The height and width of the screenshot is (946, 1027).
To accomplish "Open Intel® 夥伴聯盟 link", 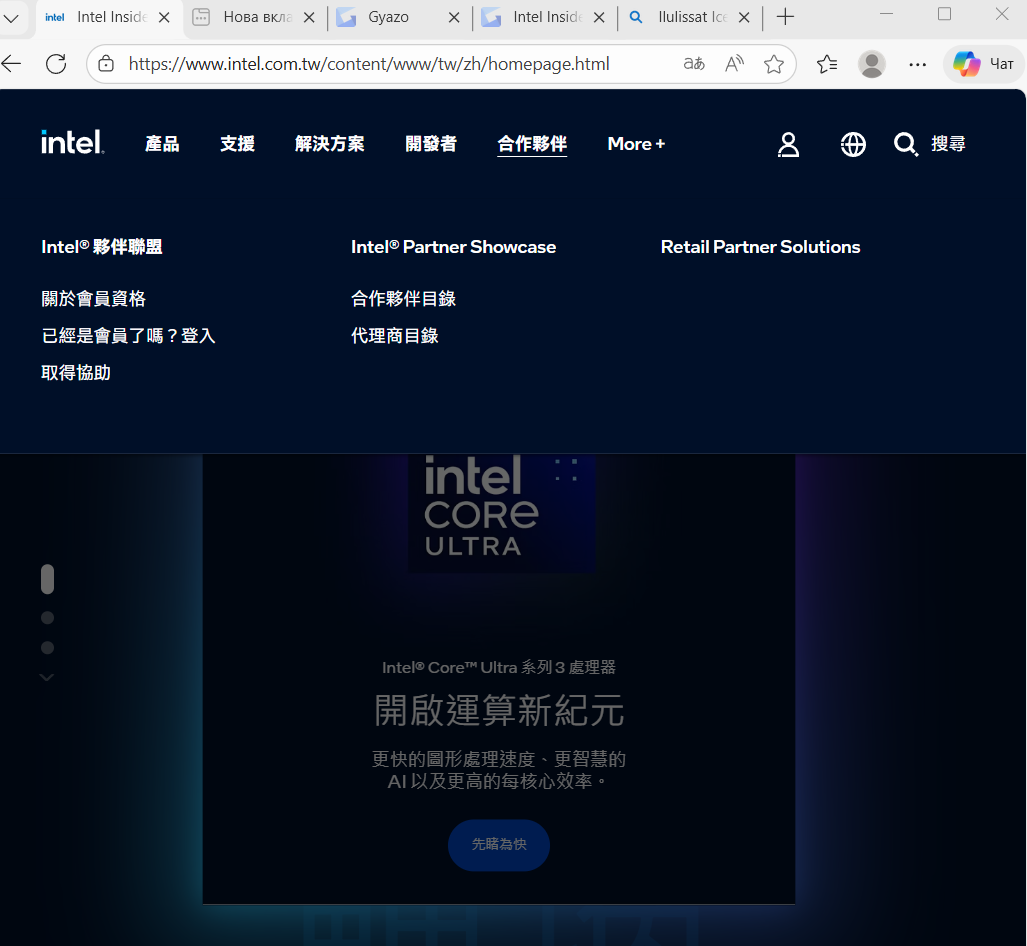I will 102,247.
